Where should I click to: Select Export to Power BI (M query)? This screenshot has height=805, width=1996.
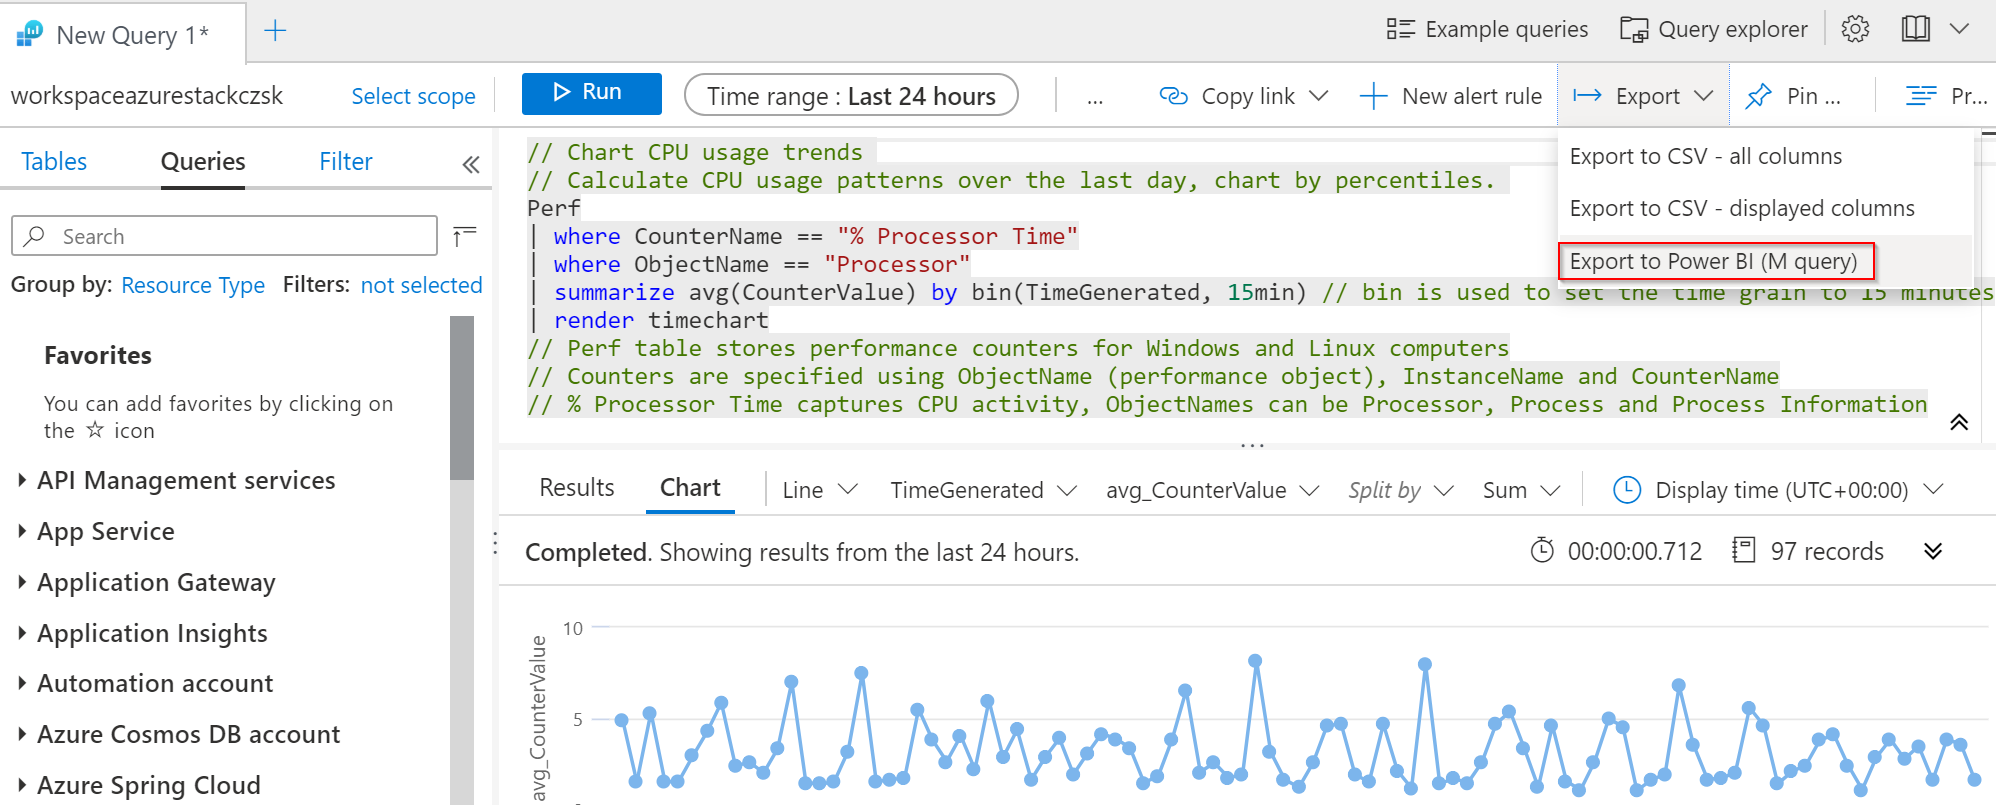click(1713, 262)
